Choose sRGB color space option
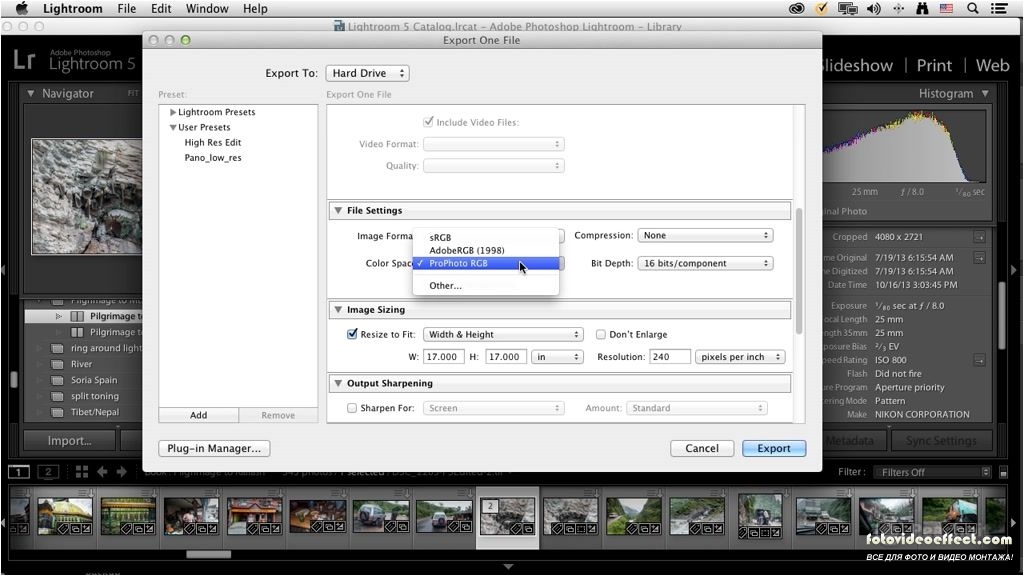 (x=486, y=237)
